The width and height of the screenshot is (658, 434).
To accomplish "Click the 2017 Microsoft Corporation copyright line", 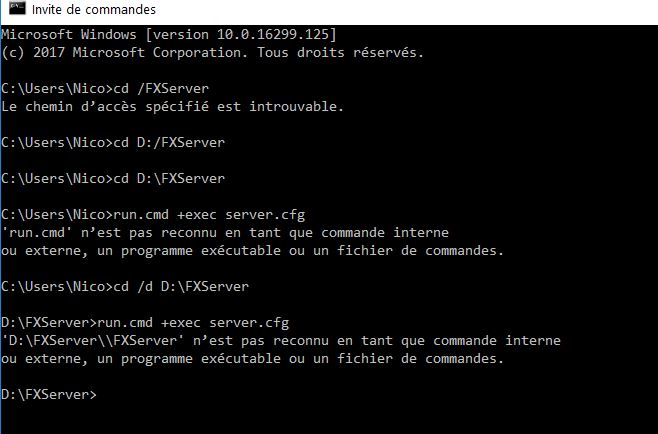I will tap(212, 52).
